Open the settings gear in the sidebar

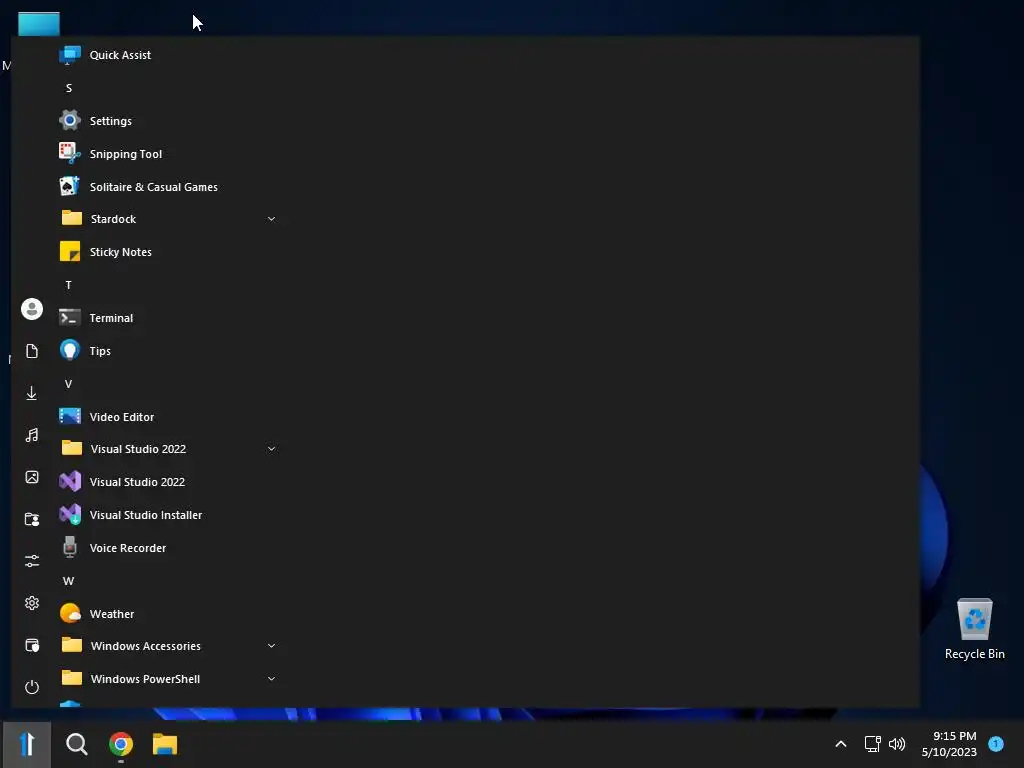(x=31, y=603)
